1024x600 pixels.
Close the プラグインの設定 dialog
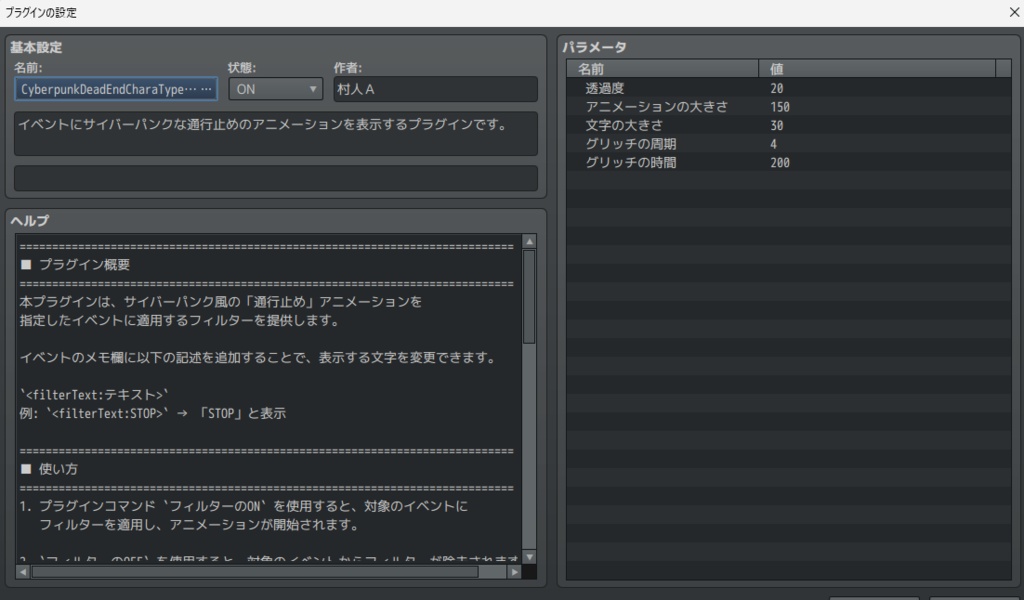[1013, 11]
